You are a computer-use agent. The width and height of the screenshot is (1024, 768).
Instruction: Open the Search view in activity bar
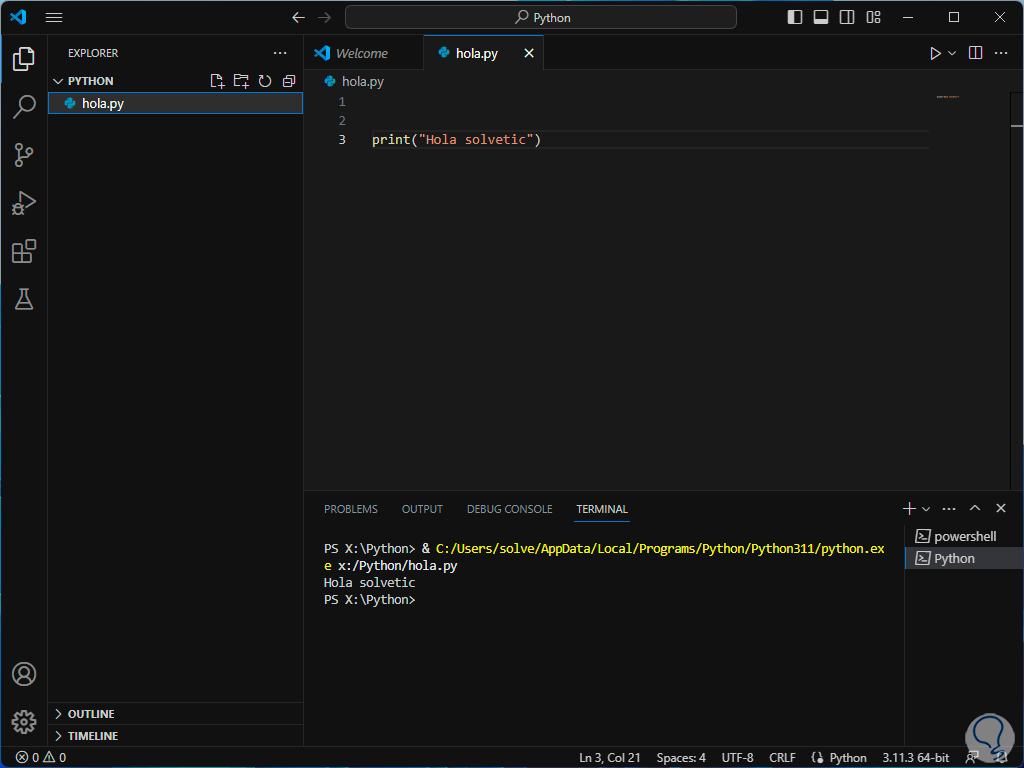[24, 107]
